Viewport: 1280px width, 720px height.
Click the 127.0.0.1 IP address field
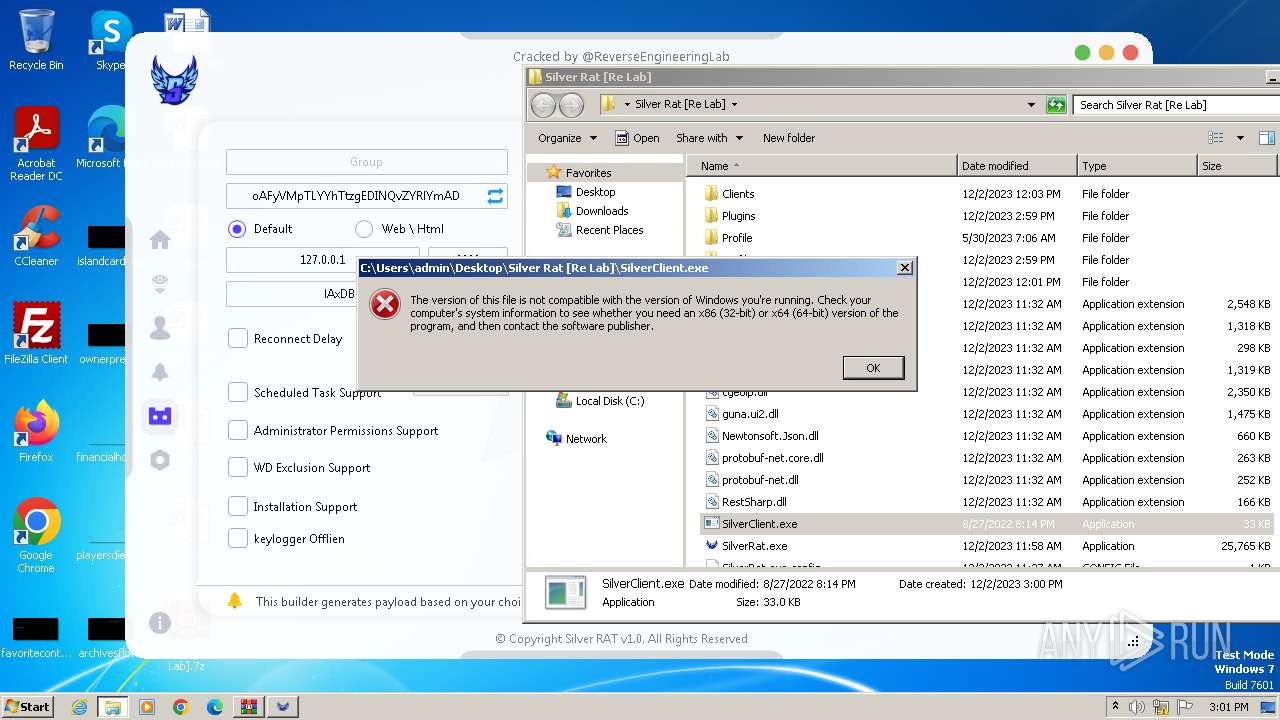(323, 260)
